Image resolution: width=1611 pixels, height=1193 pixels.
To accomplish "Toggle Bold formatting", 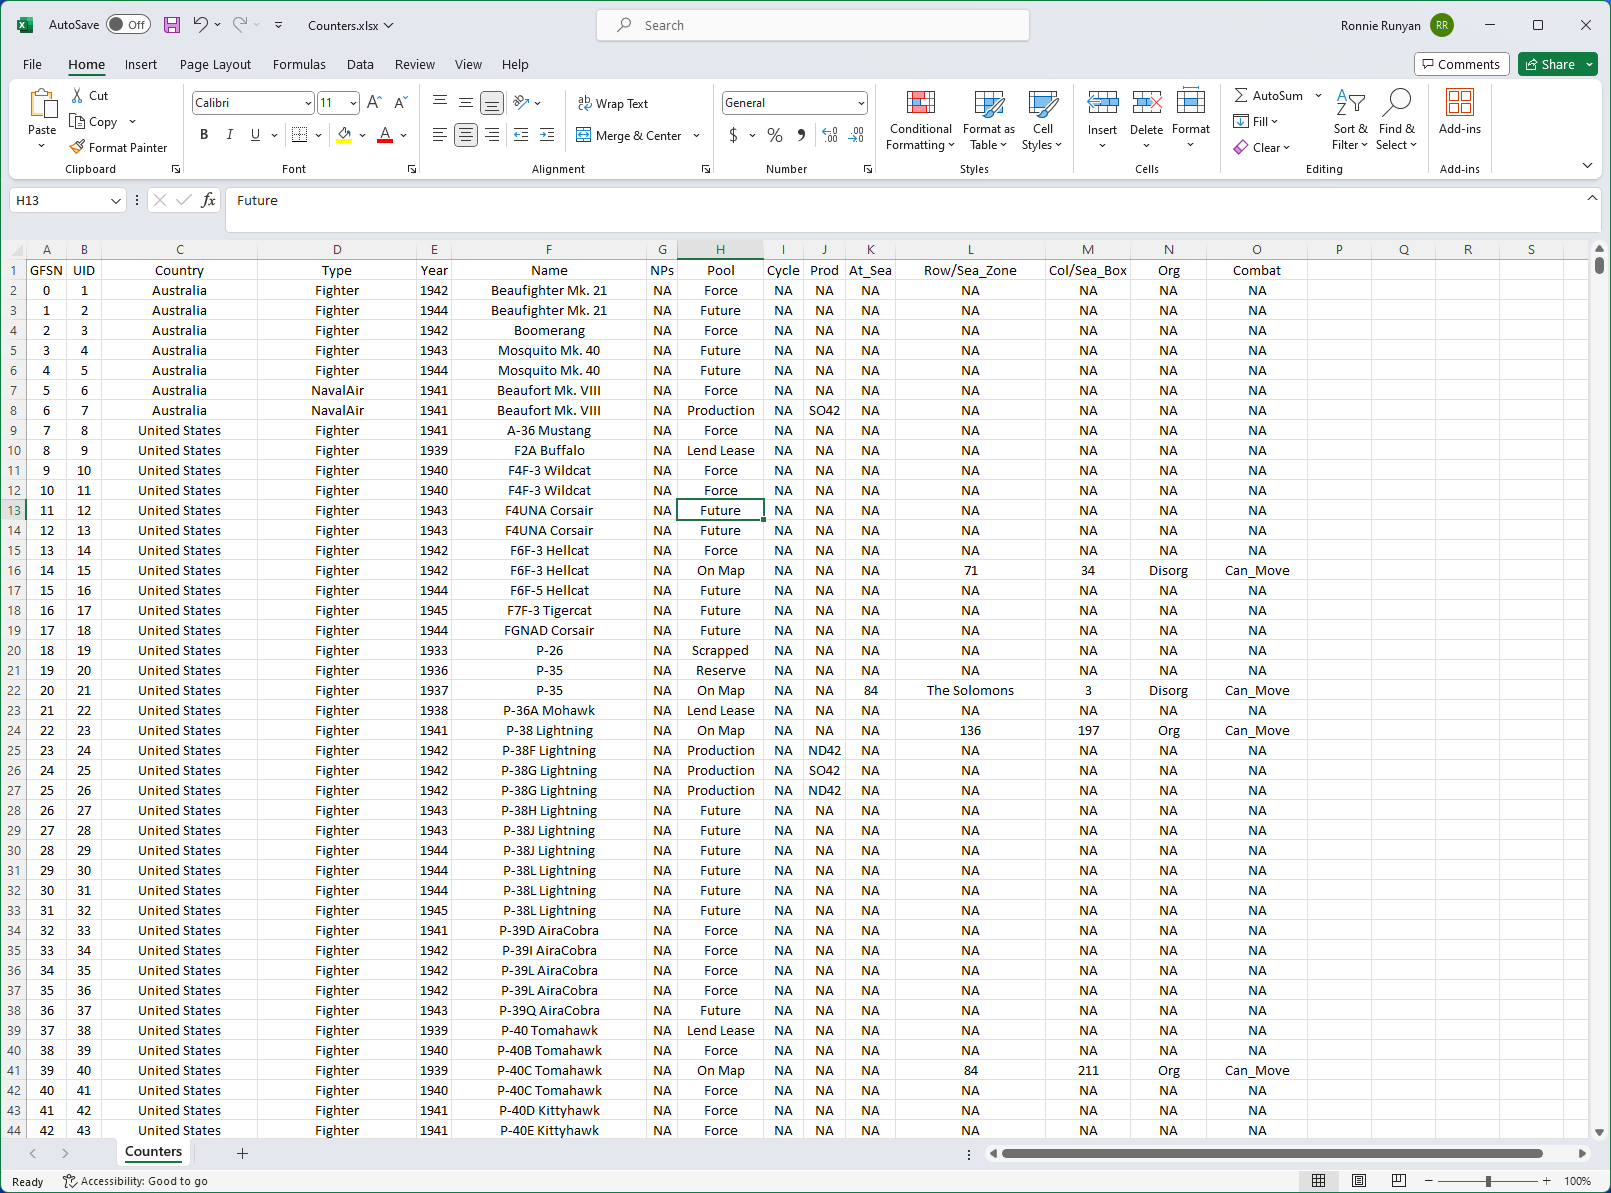I will [204, 134].
